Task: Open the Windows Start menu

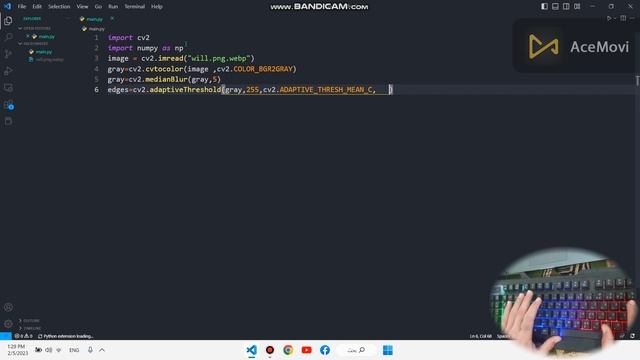Action: pyautogui.click(x=388, y=350)
